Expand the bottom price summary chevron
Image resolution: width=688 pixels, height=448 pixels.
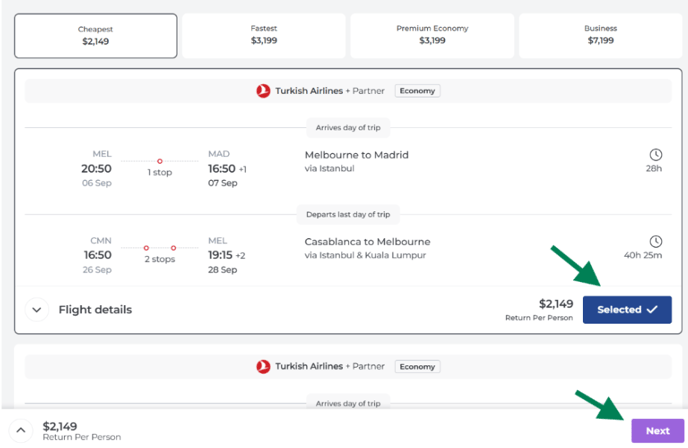(21, 430)
